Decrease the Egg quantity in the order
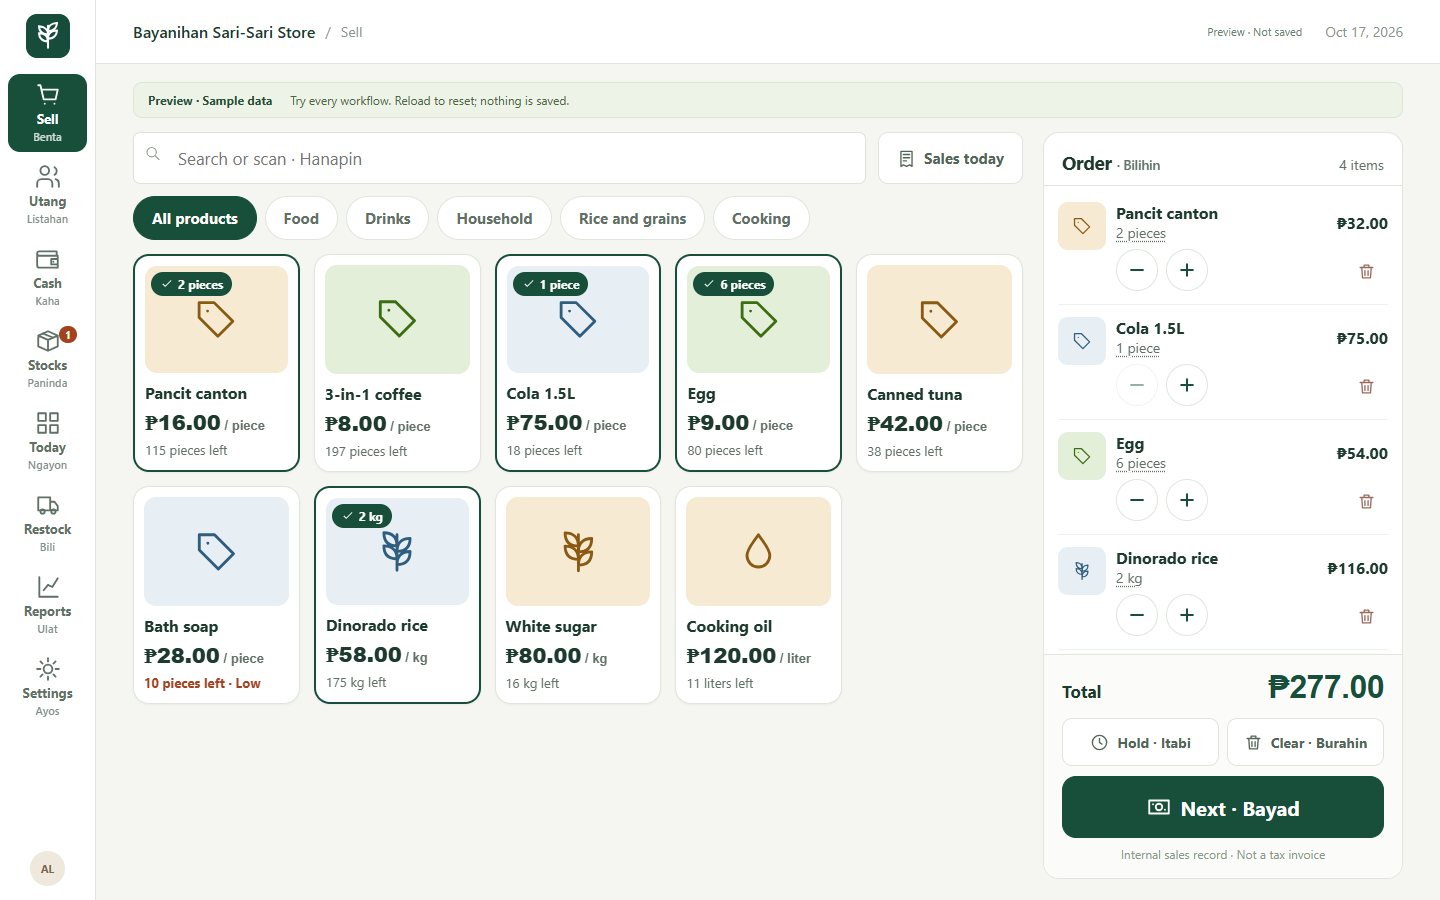Screen dimensions: 1440x900 [x=1137, y=500]
